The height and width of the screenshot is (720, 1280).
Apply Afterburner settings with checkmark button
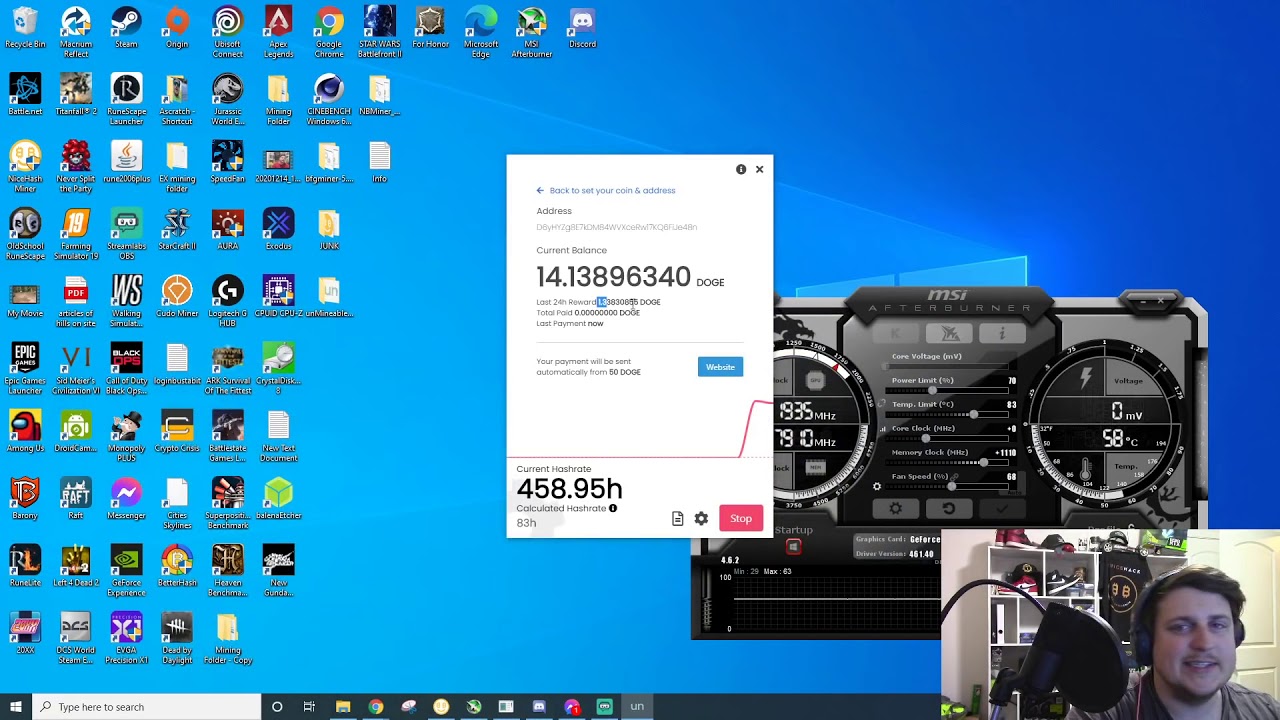[x=1001, y=508]
